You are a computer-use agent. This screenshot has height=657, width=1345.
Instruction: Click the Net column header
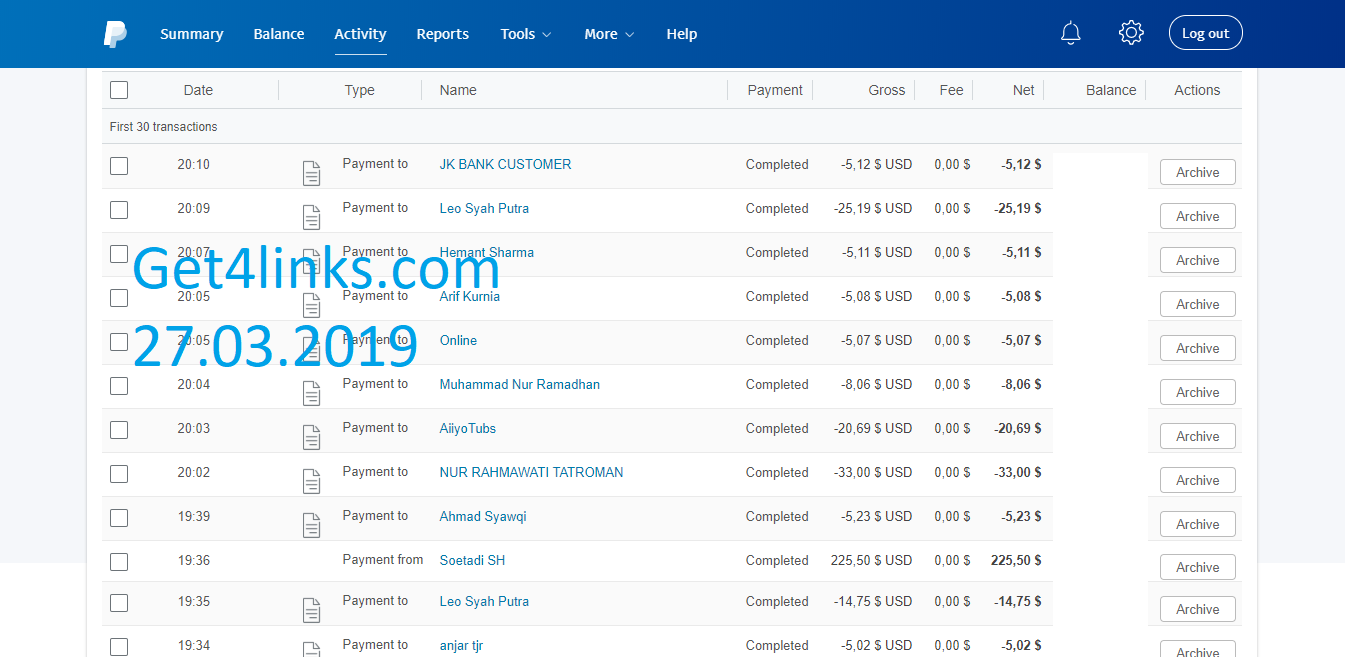1023,90
